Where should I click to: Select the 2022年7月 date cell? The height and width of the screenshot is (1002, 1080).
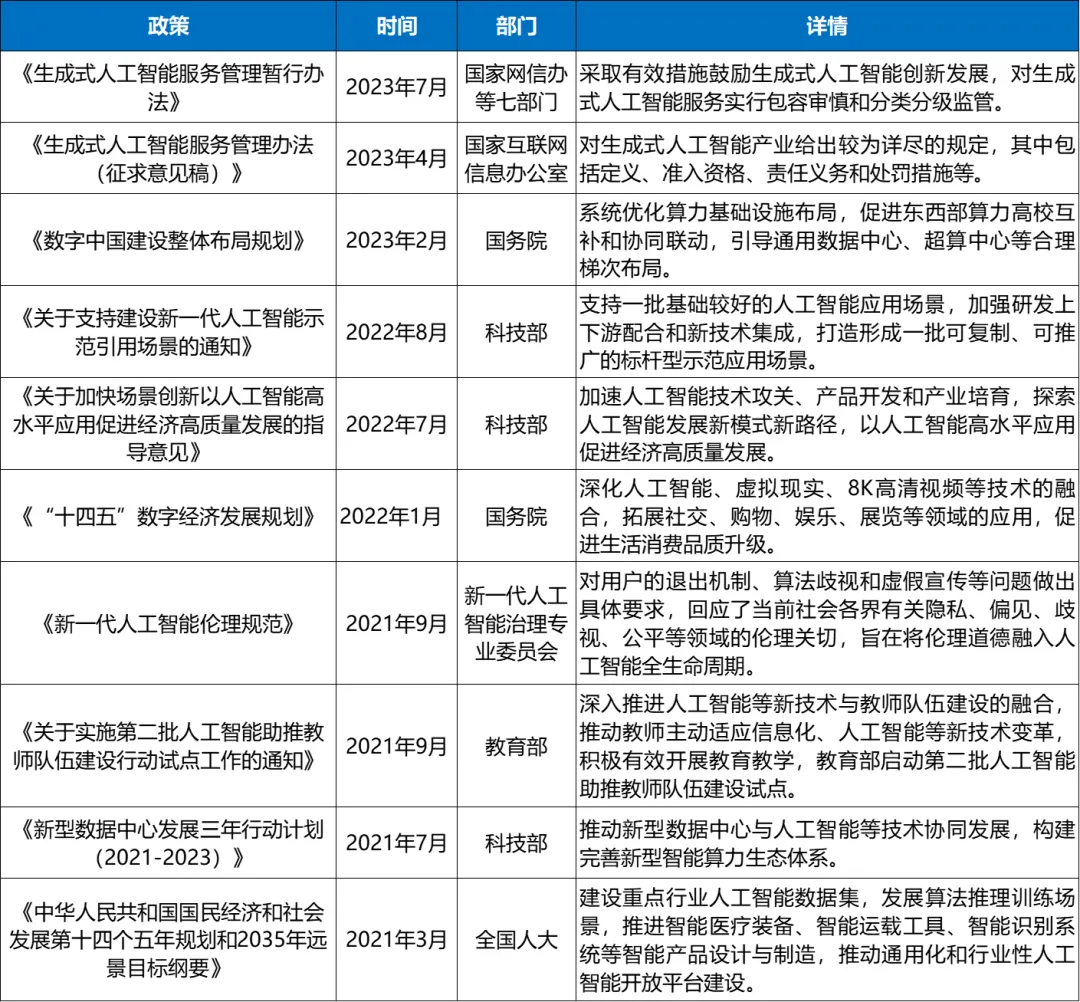click(397, 424)
